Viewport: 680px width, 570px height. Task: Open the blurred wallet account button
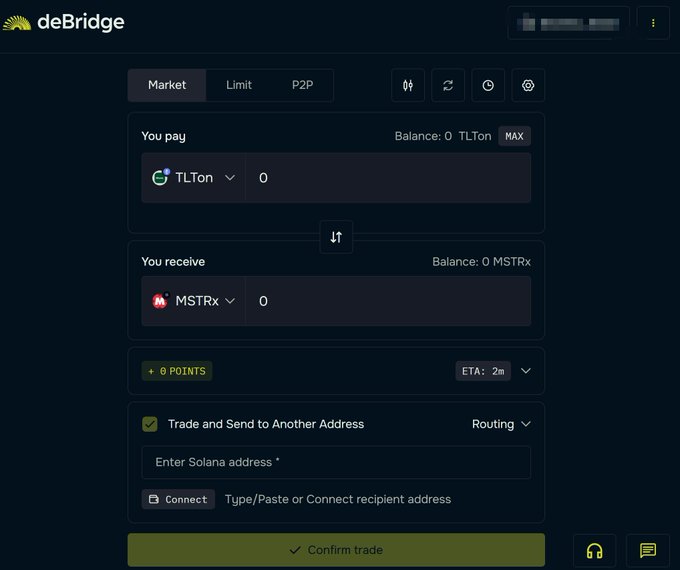pyautogui.click(x=569, y=23)
